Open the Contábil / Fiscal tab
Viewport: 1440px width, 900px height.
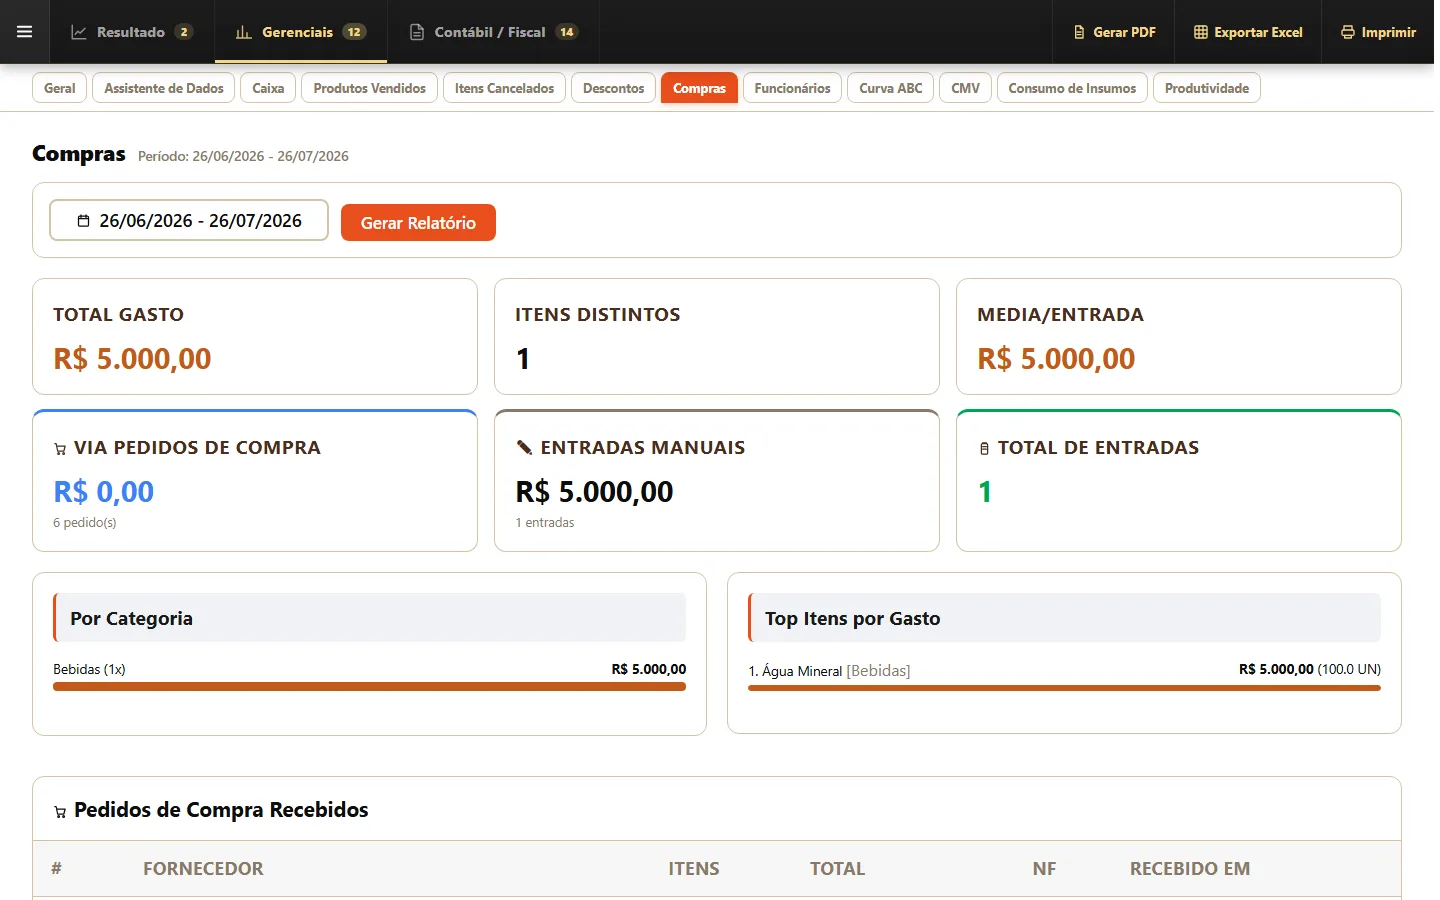494,32
